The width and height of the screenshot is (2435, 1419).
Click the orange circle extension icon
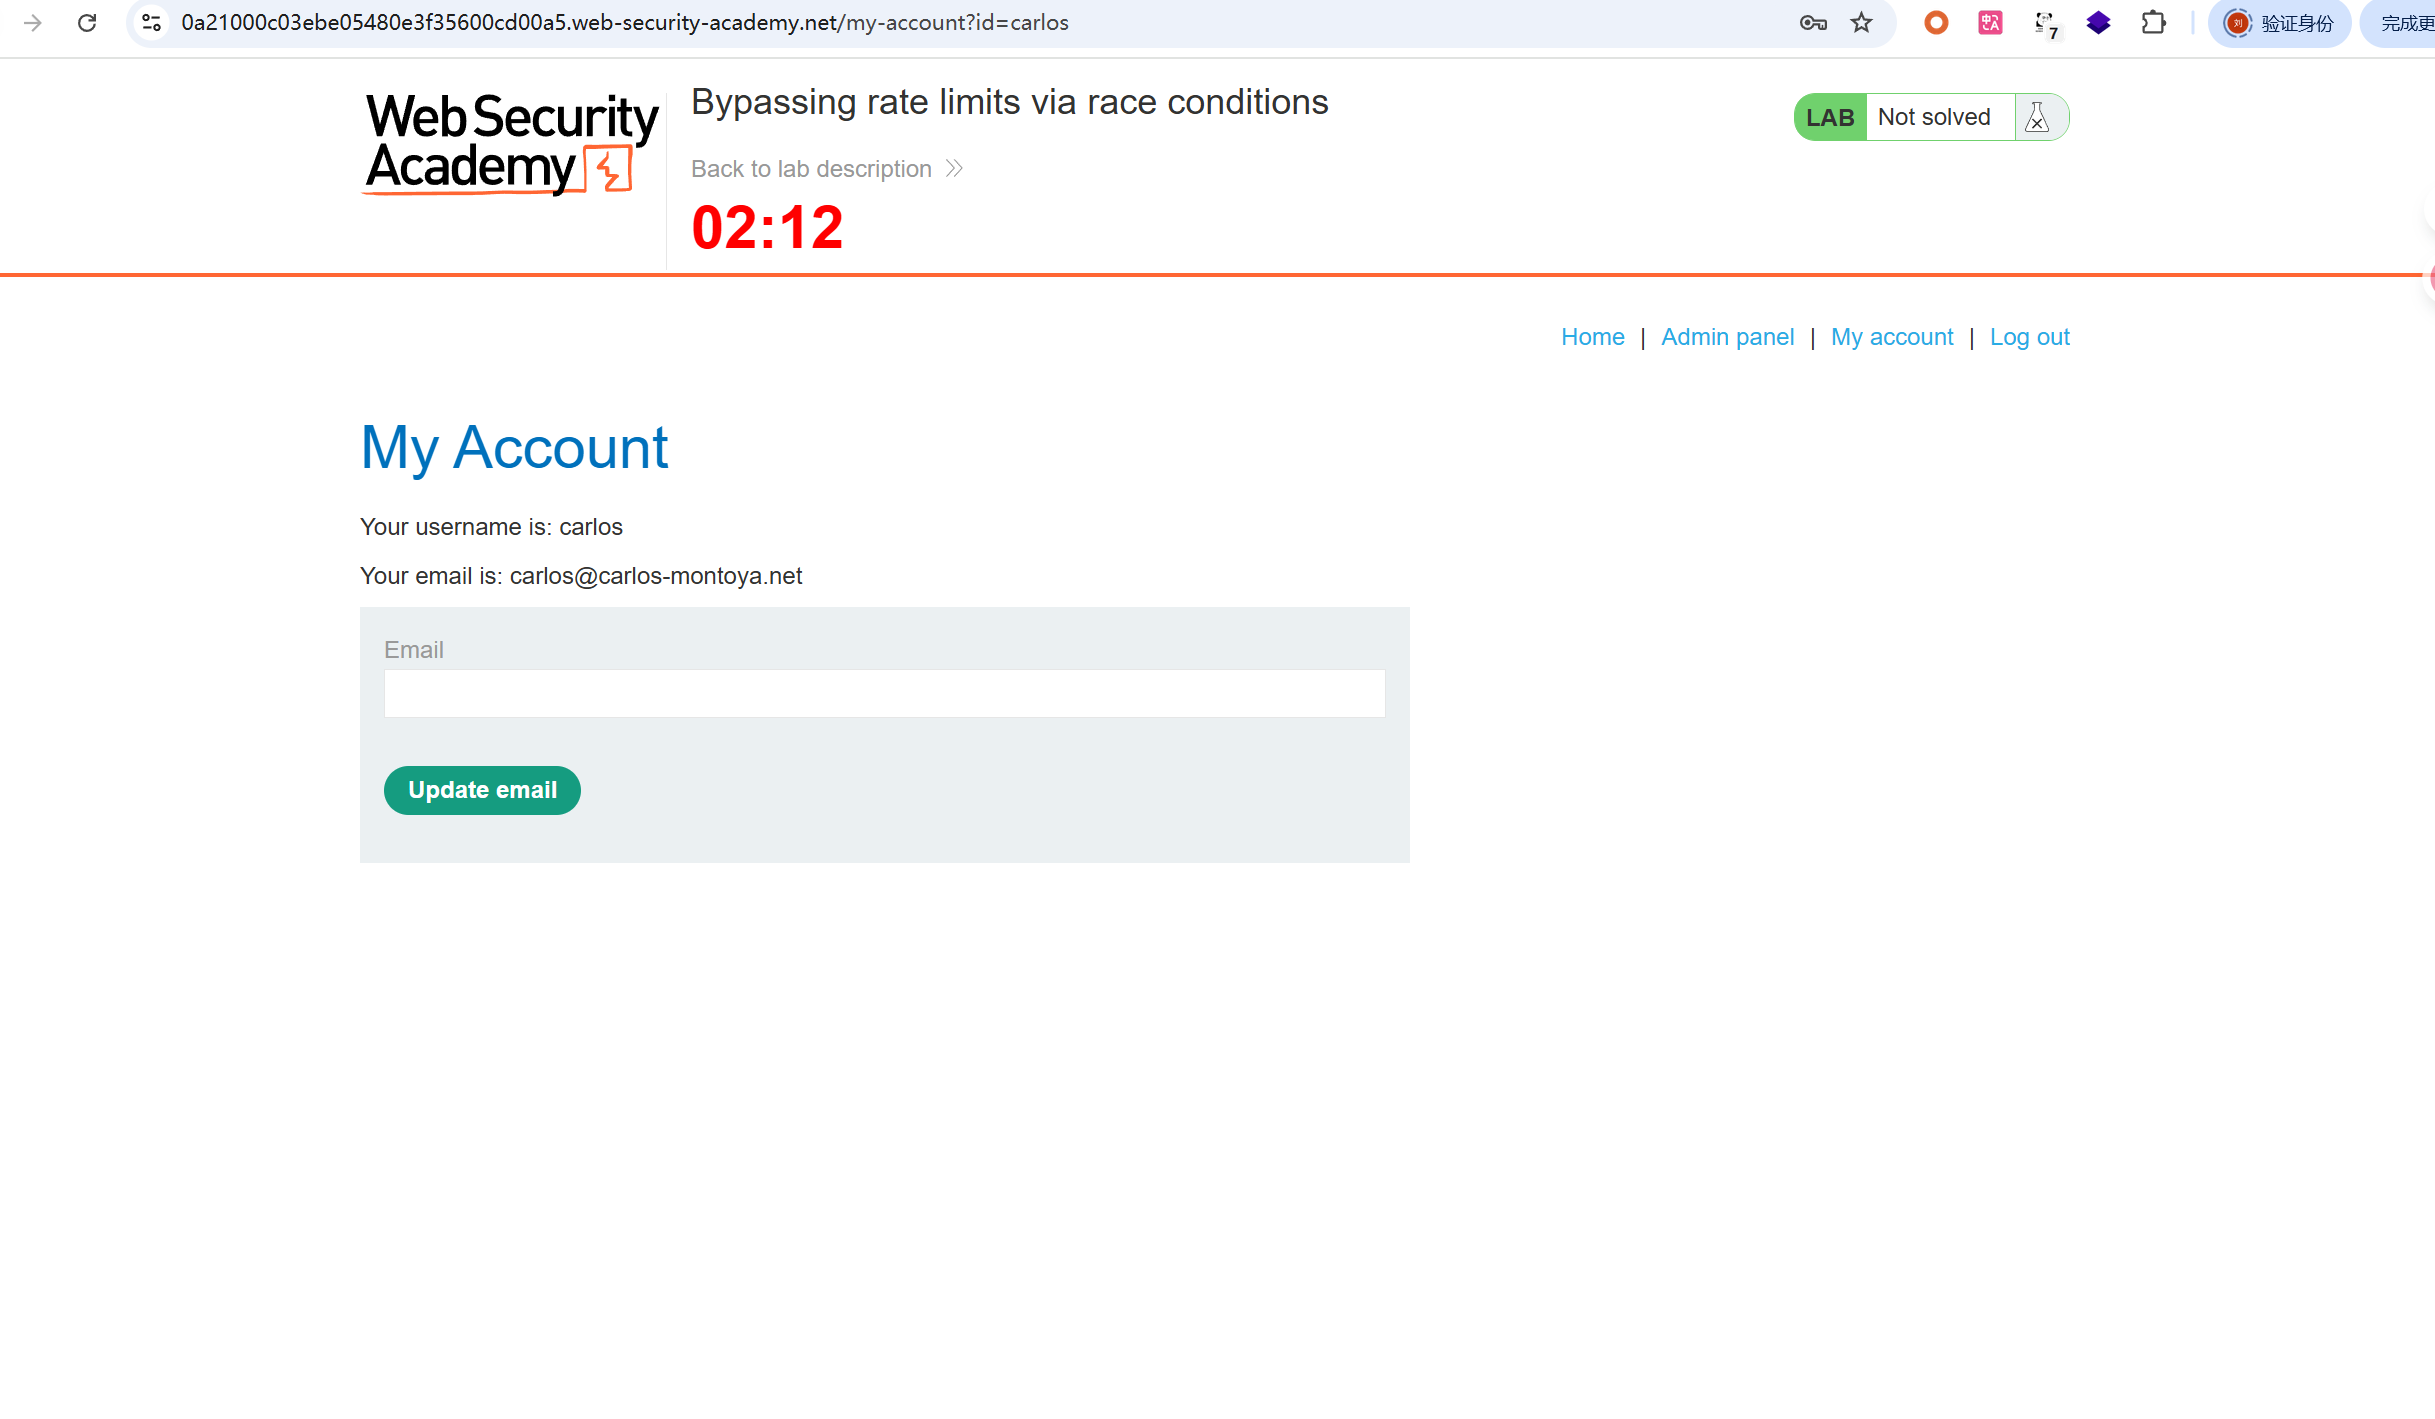[1936, 23]
